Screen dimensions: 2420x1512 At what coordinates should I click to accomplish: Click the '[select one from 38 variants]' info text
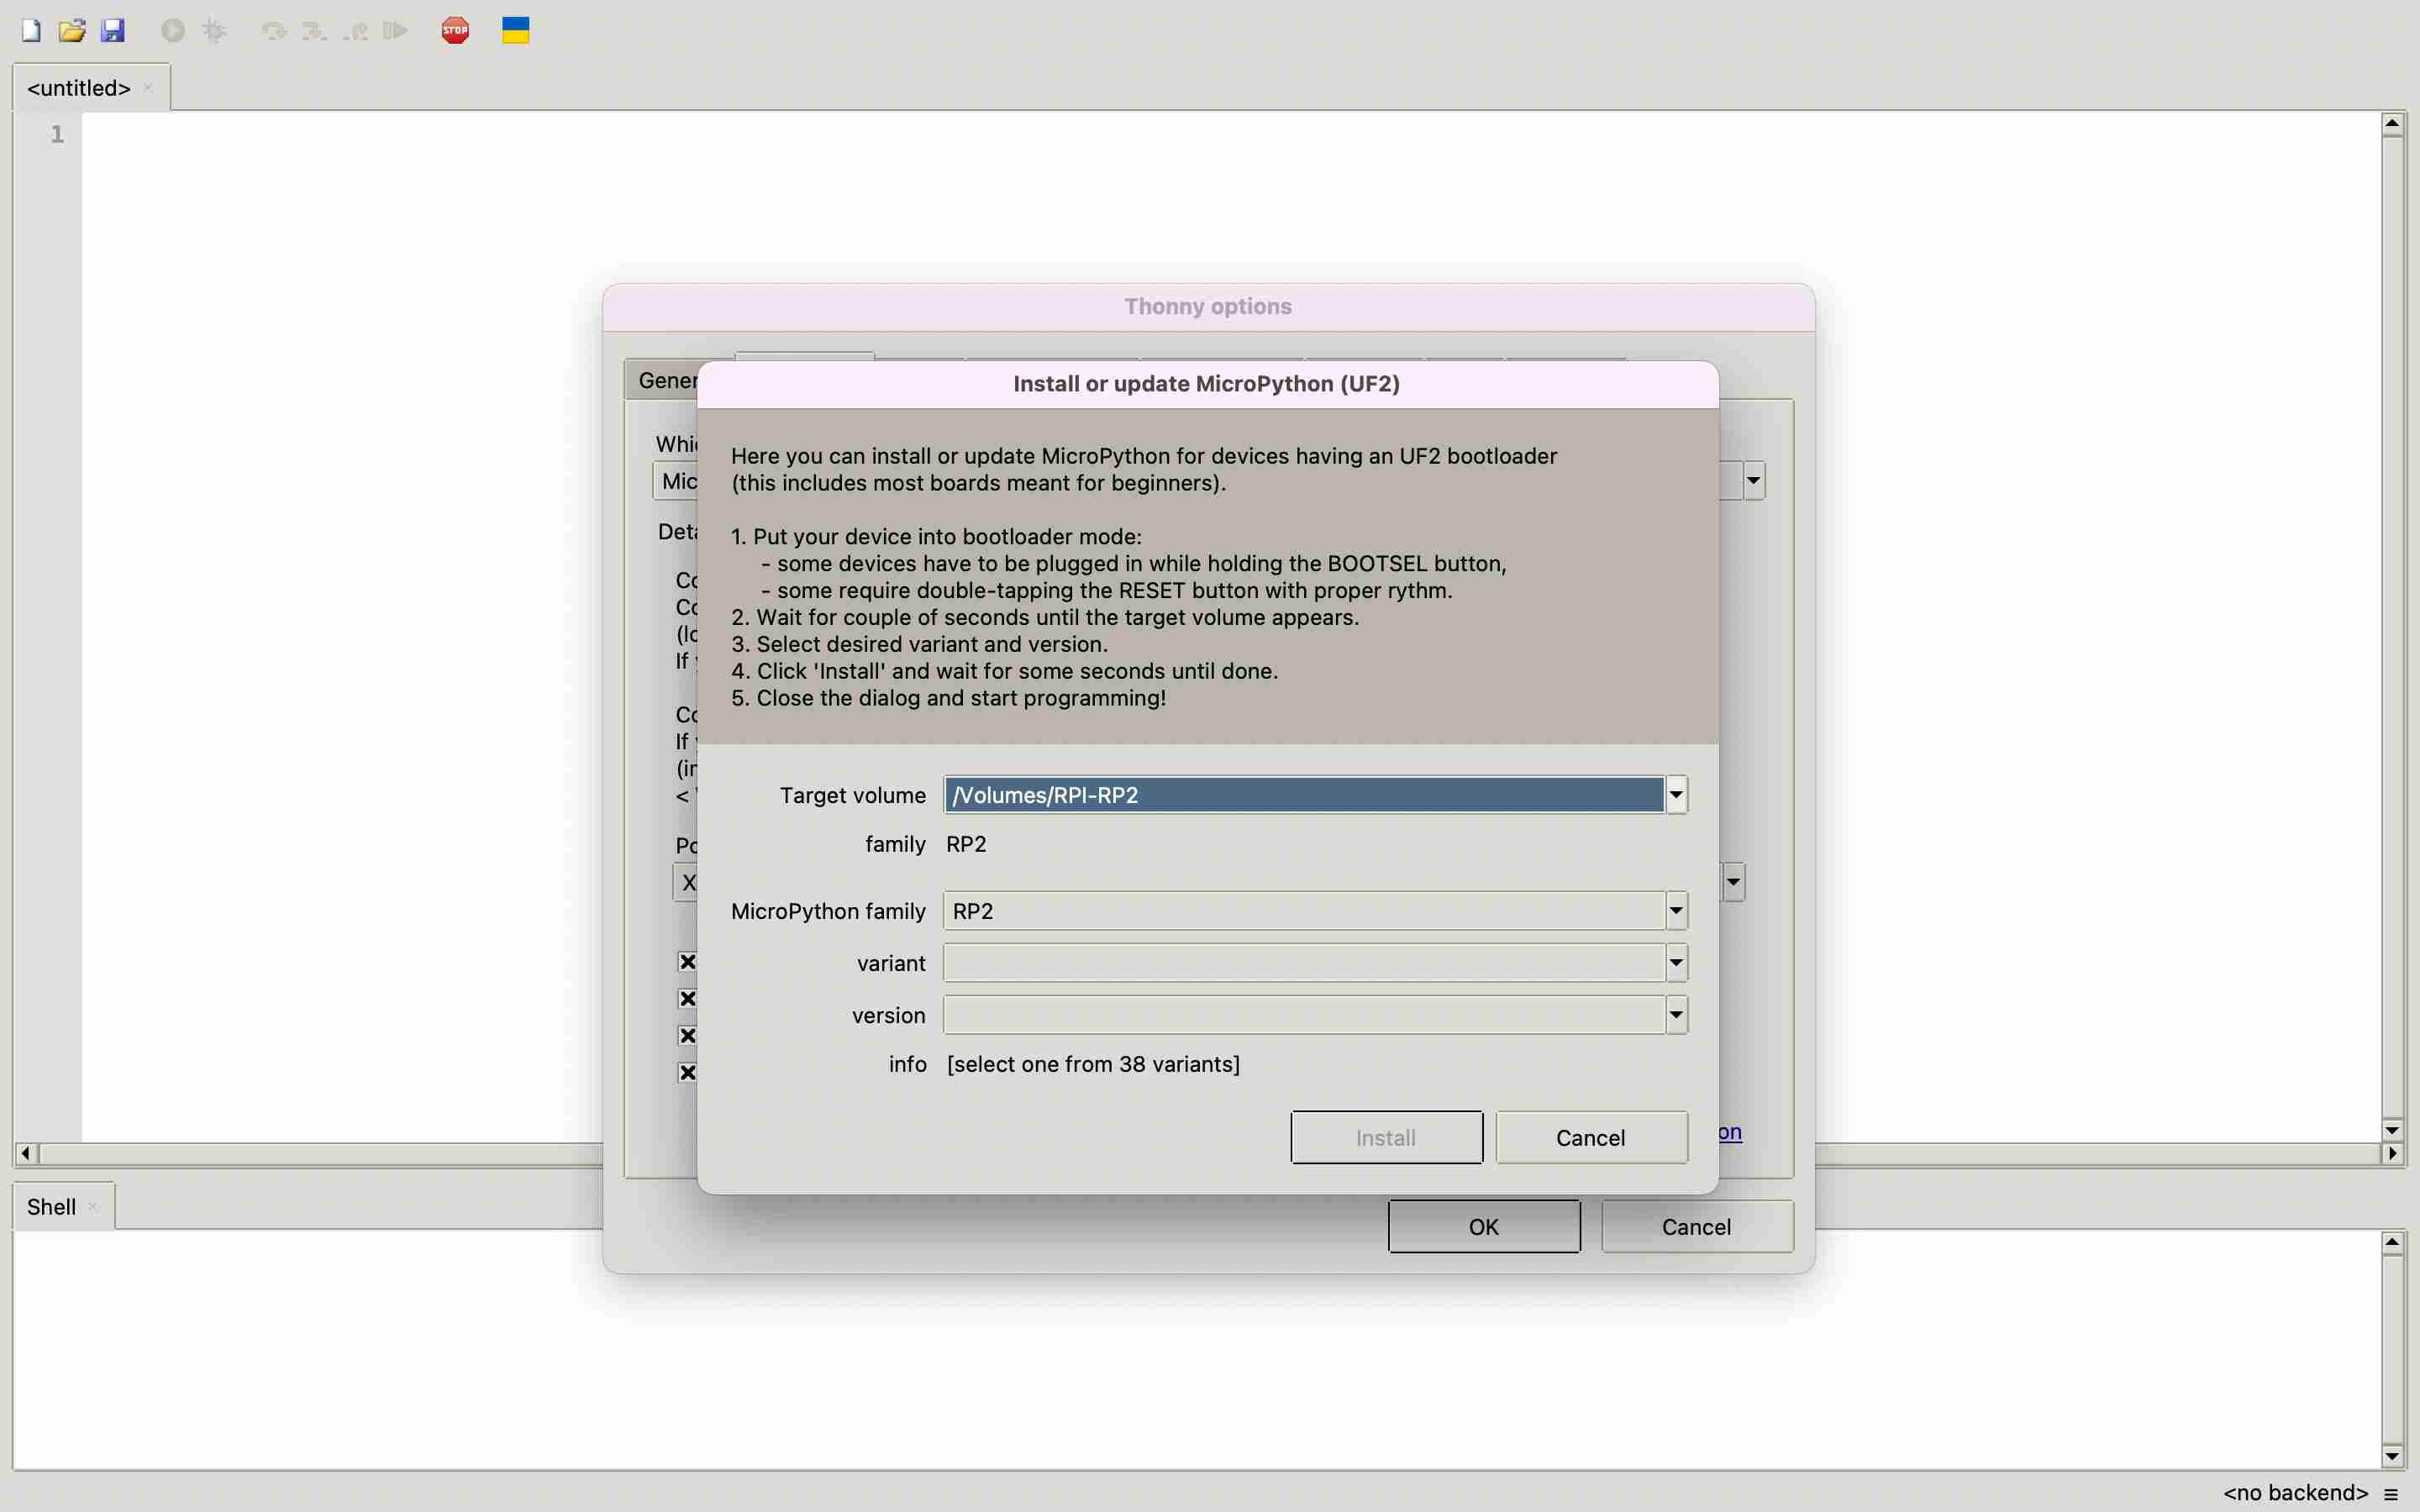coord(1093,1064)
